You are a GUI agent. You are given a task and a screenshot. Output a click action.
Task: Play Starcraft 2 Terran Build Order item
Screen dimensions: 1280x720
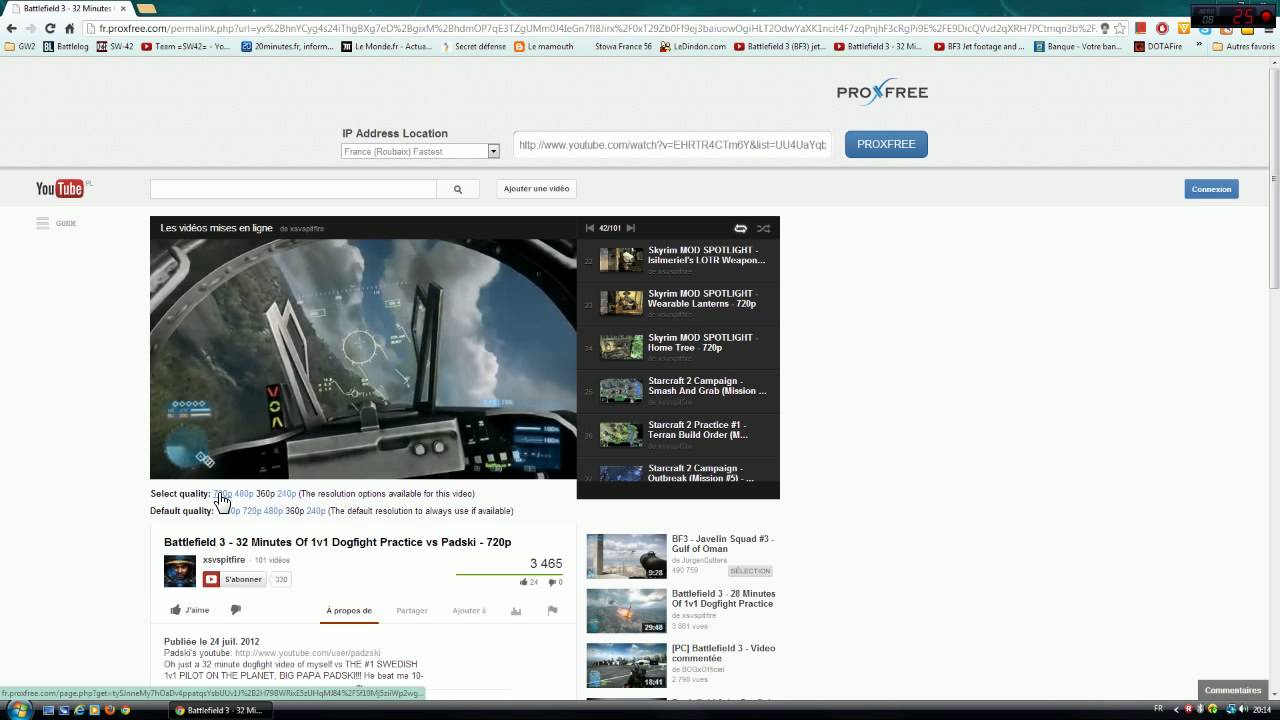tap(680, 433)
